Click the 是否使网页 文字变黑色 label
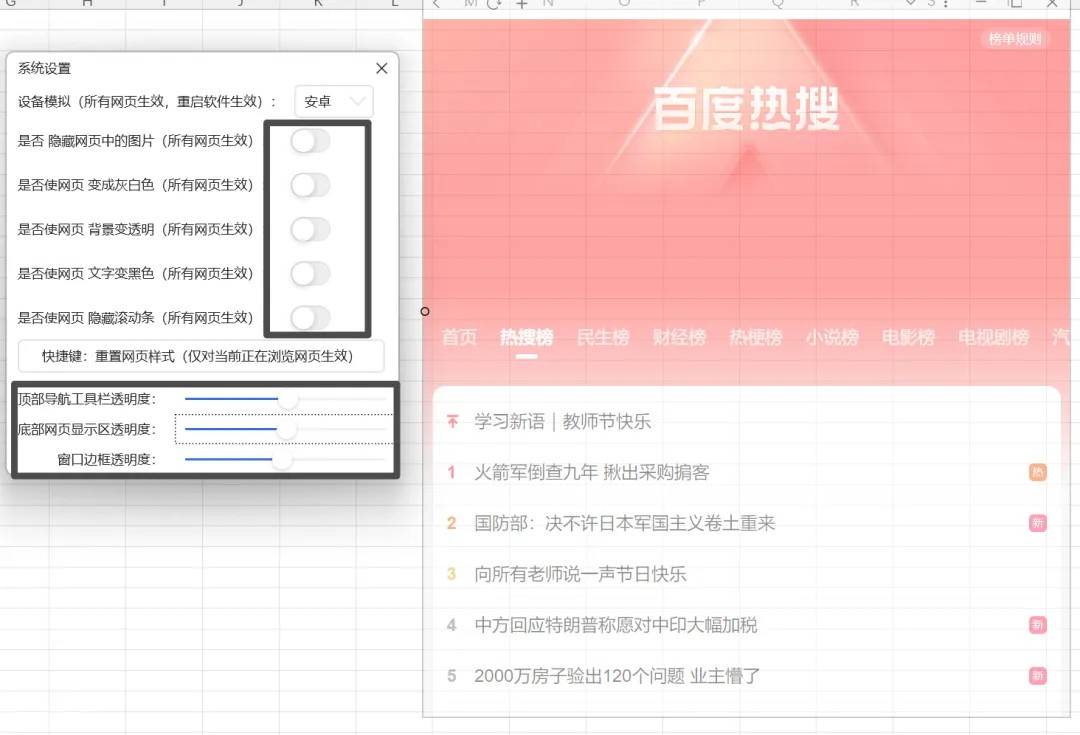The image size is (1080, 735). [135, 273]
